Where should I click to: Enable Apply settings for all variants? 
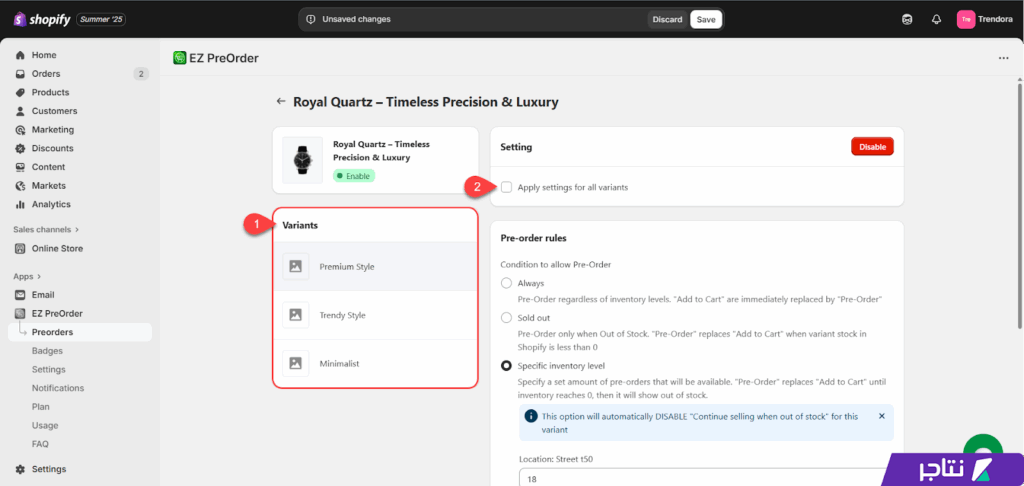coord(507,187)
